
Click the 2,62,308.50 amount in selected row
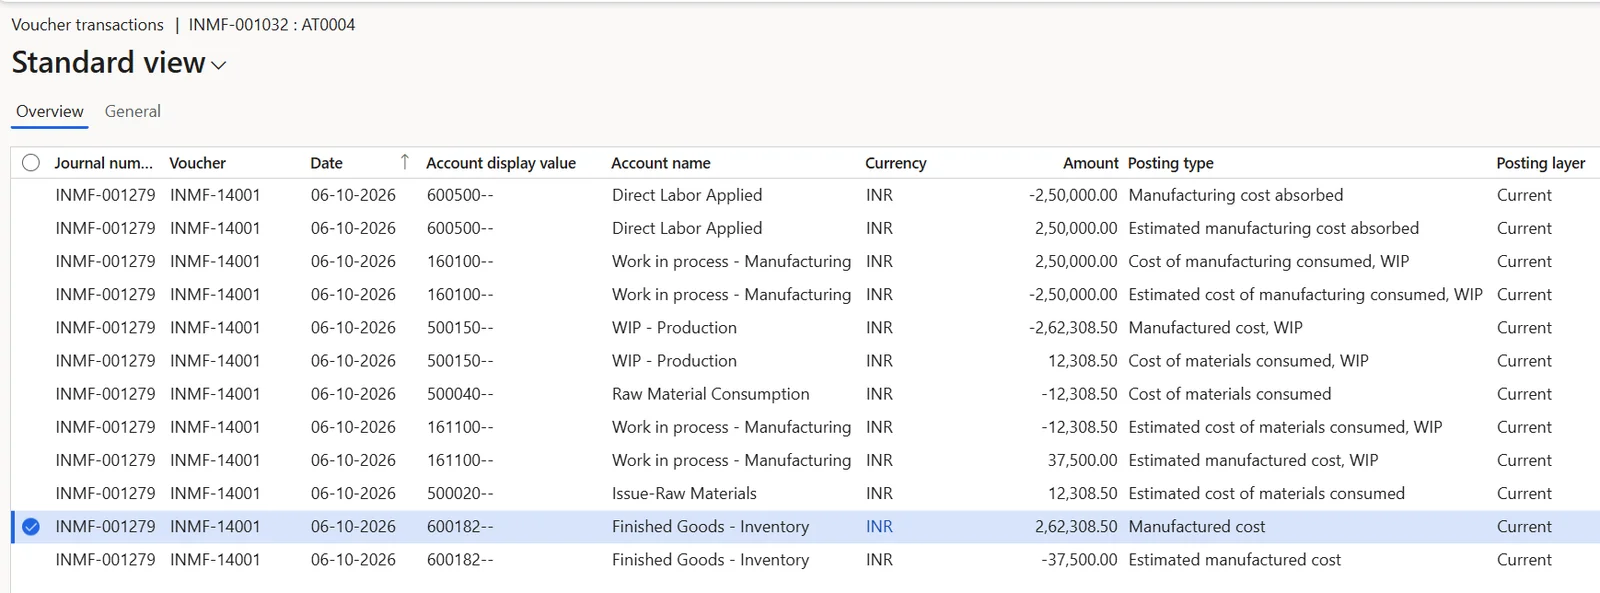[x=1076, y=527]
